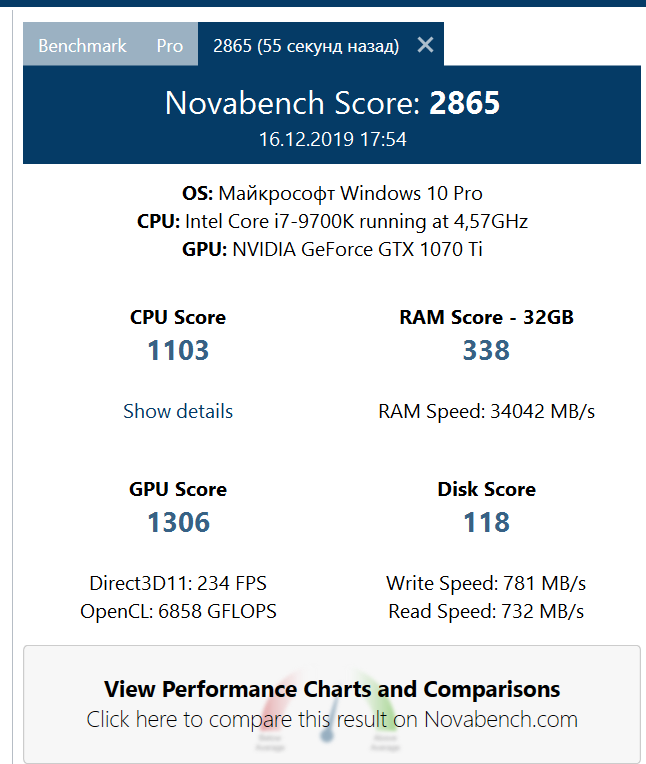The image size is (646, 764).
Task: Select the 2865 result tab
Action: point(306,46)
